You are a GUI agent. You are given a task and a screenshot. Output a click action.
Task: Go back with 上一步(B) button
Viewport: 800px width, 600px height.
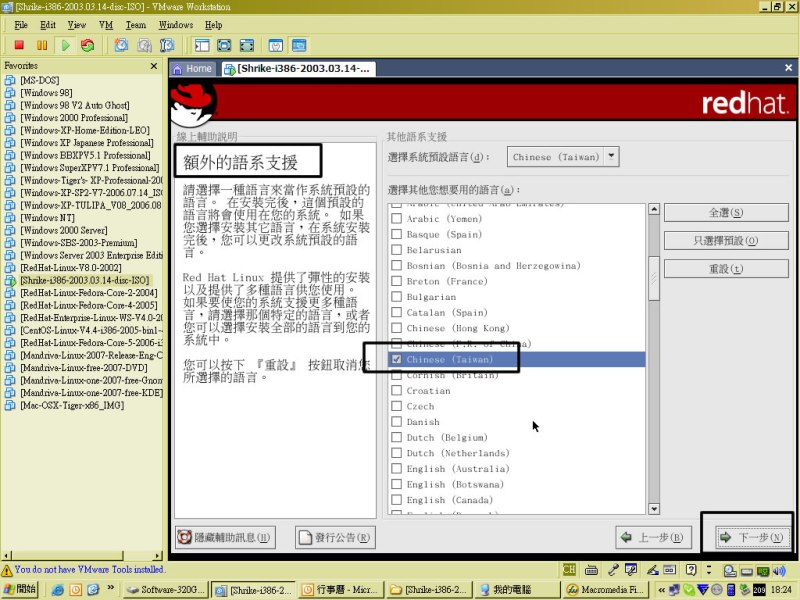(x=654, y=537)
